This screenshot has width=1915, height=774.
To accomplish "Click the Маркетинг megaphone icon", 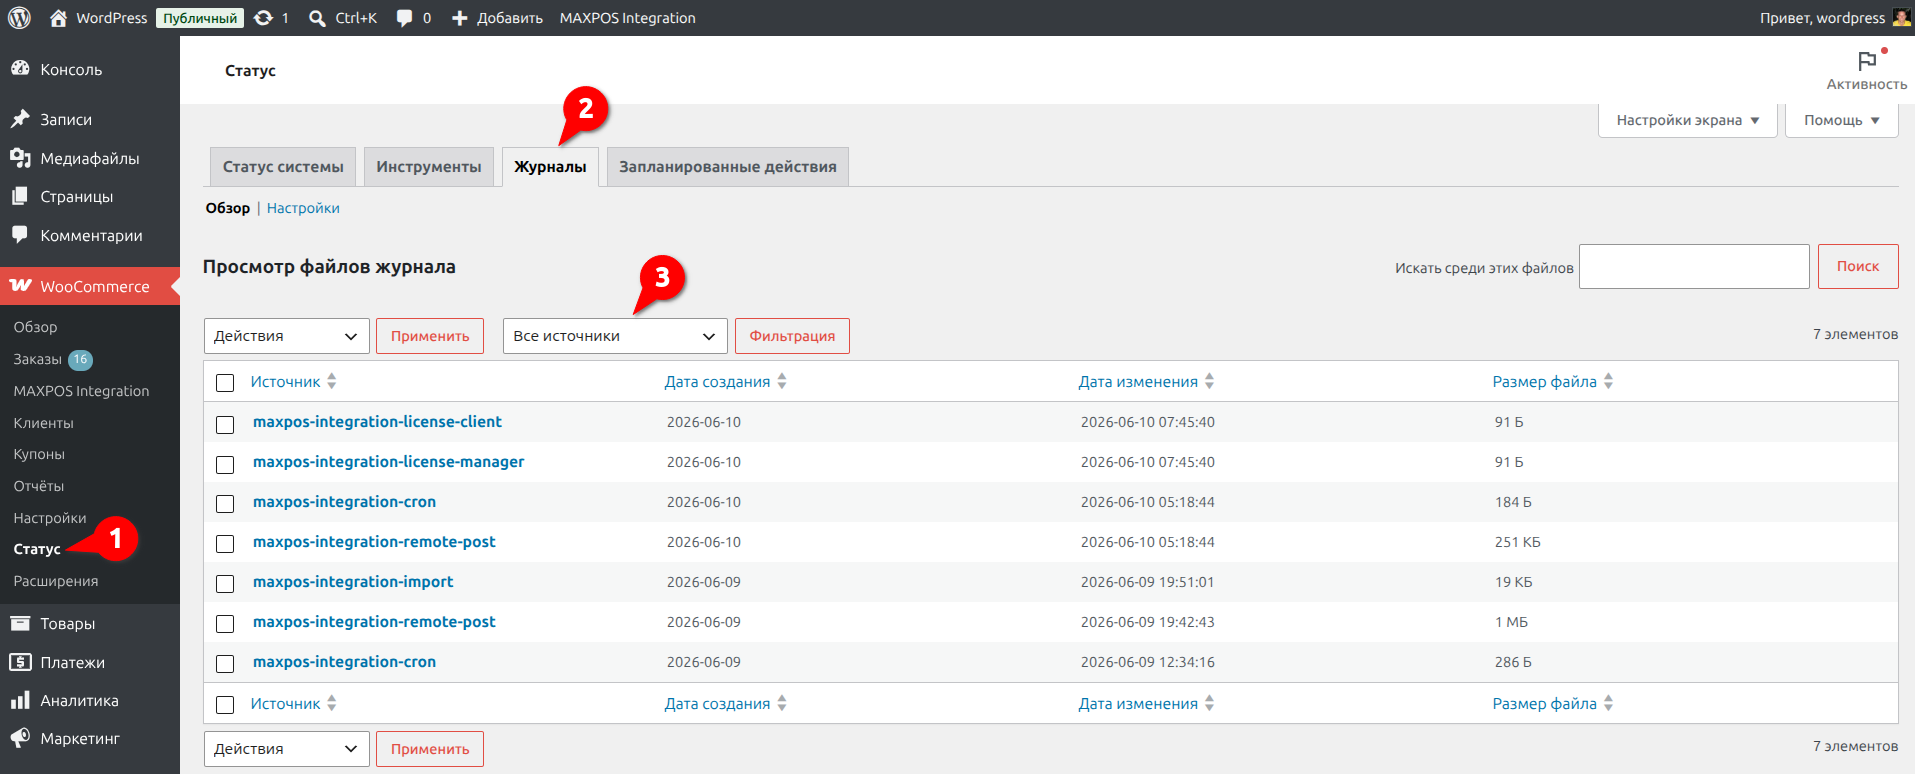I will click(20, 738).
